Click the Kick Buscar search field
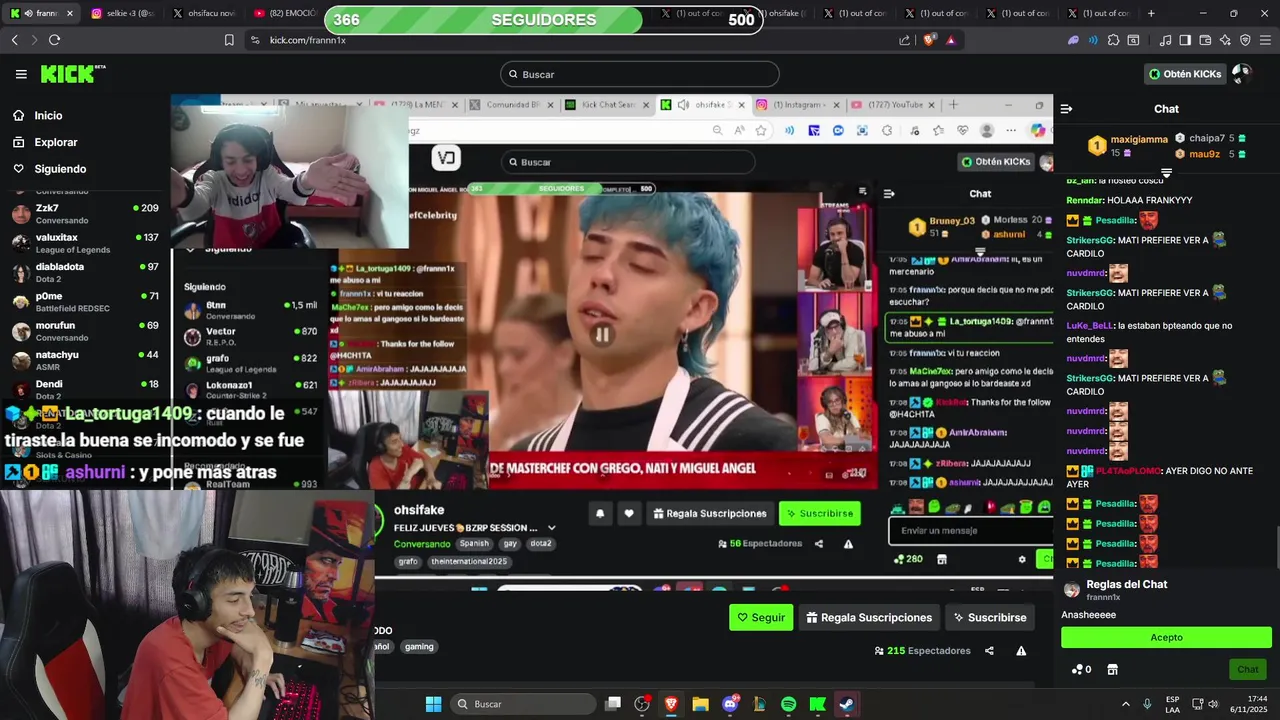Image resolution: width=1280 pixels, height=720 pixels. tap(639, 74)
